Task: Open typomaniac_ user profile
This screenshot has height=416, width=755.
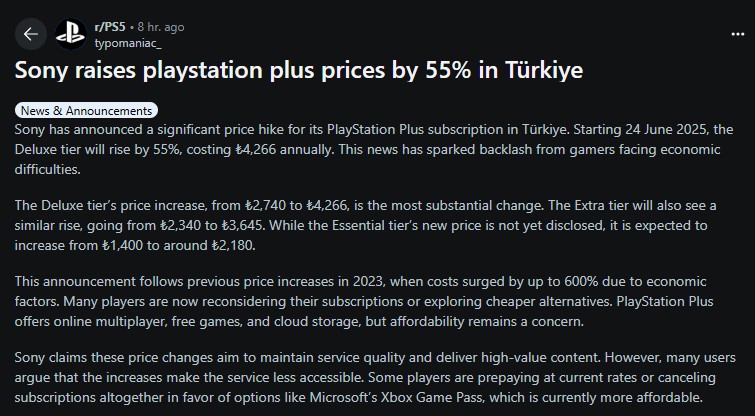Action: pyautogui.click(x=128, y=43)
